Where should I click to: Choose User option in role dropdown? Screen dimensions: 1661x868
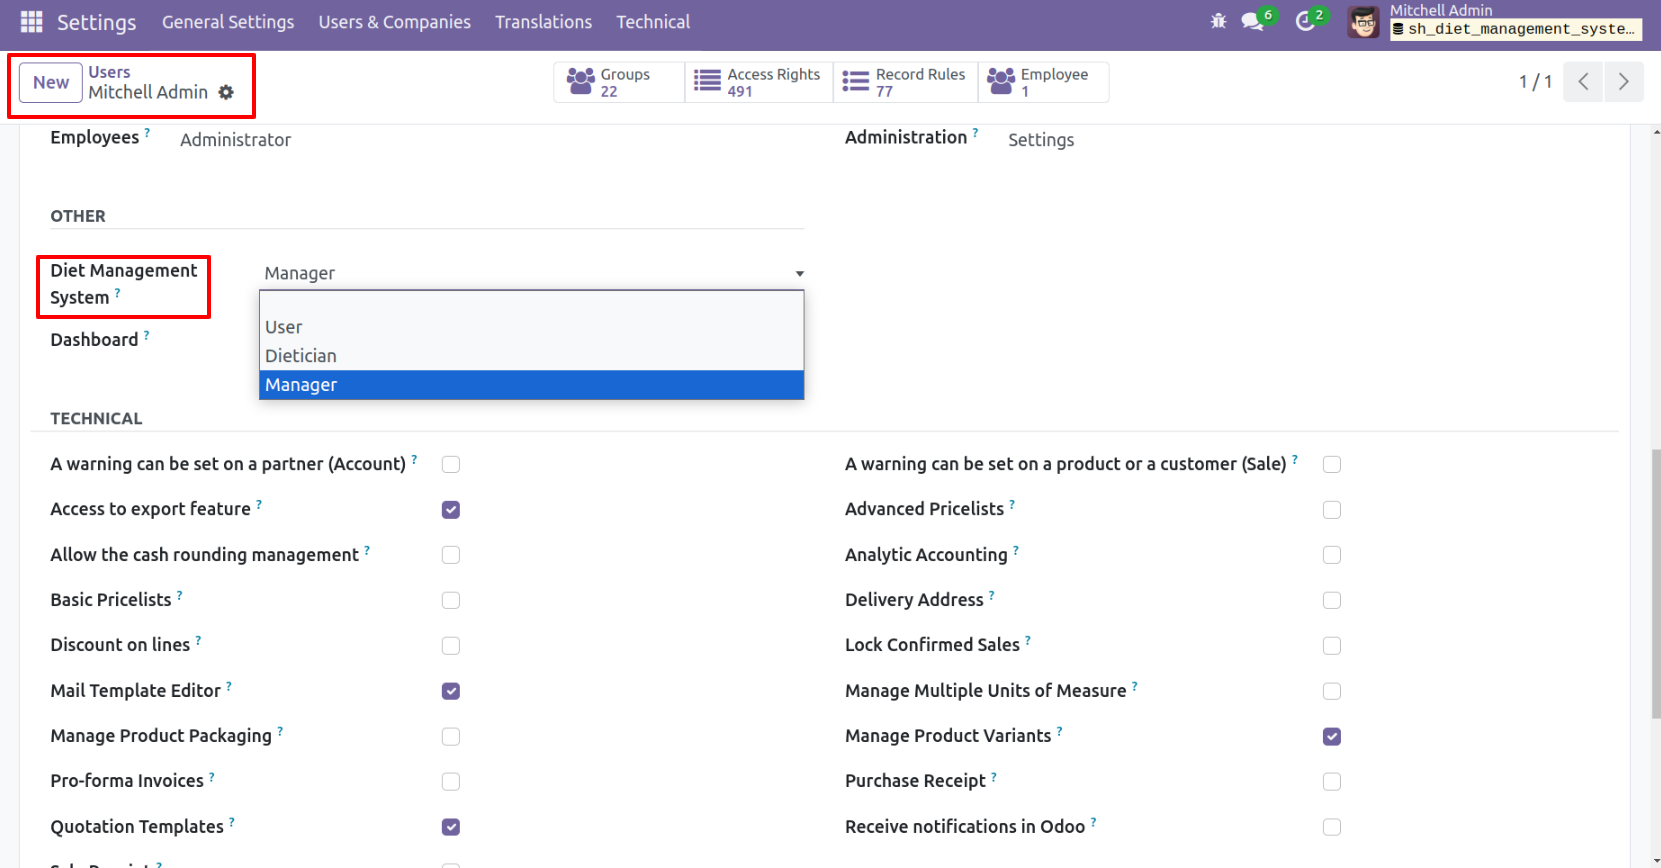(x=284, y=327)
